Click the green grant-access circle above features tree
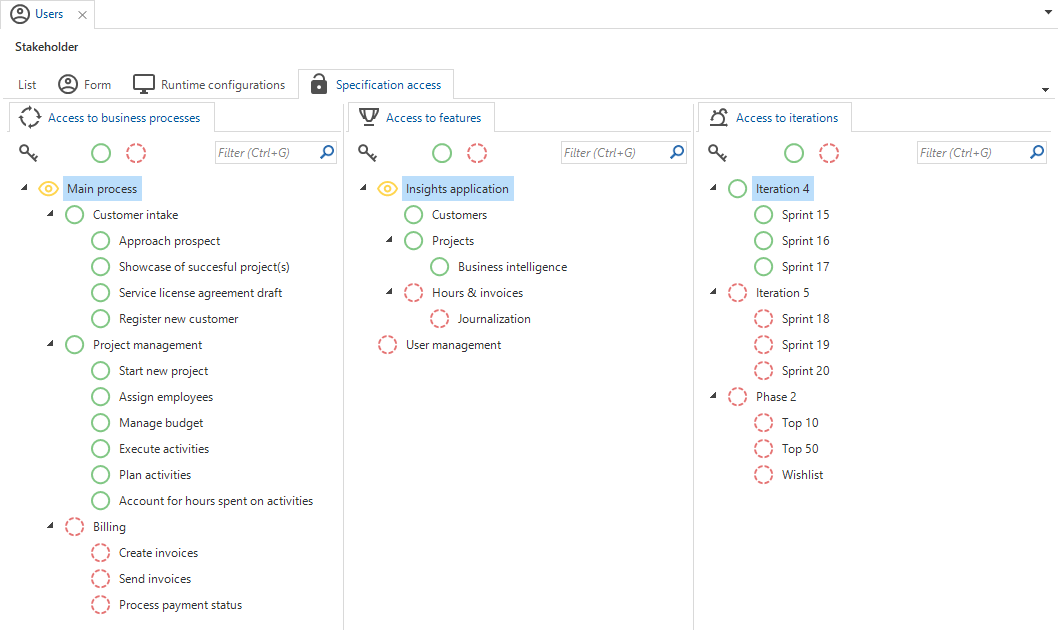This screenshot has width=1058, height=630. 442,153
